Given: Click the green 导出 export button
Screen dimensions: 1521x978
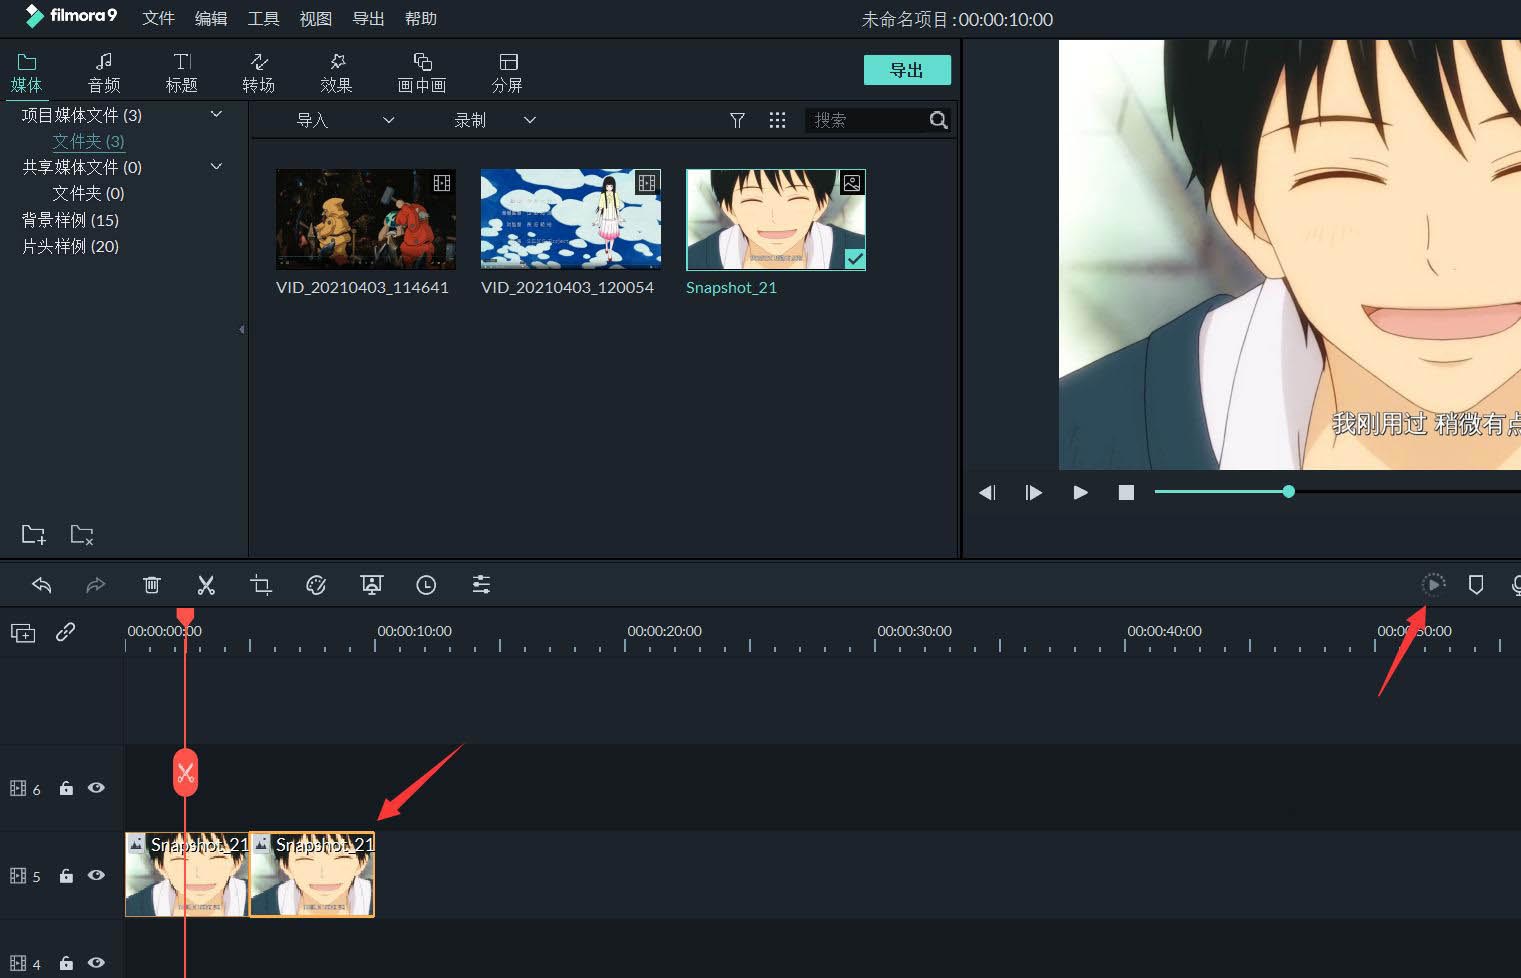Looking at the screenshot, I should (906, 69).
